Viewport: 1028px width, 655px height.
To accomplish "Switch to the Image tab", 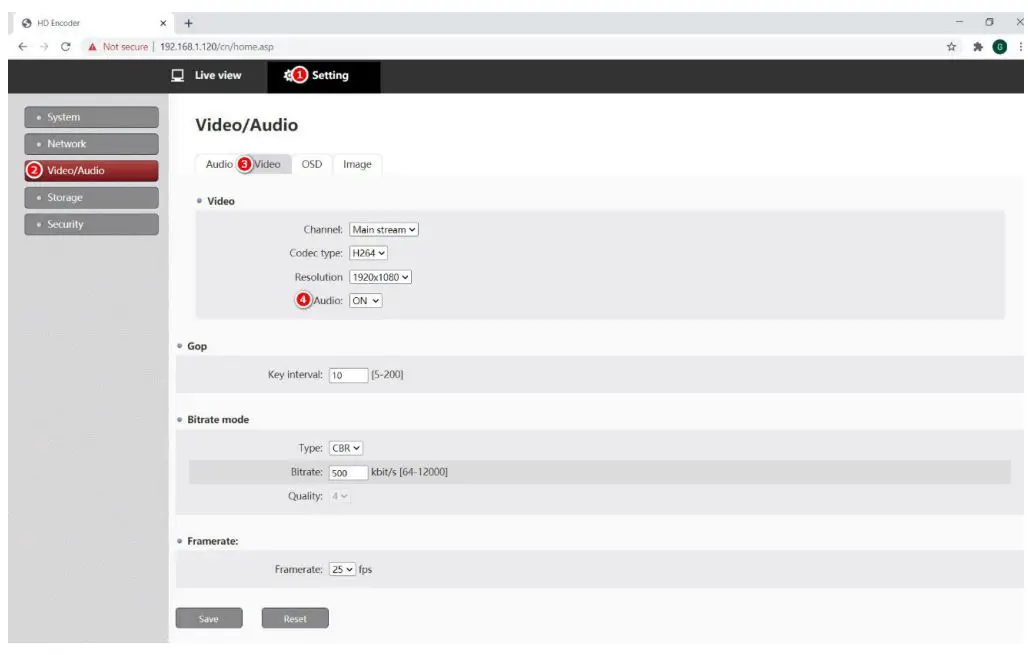I will 357,164.
